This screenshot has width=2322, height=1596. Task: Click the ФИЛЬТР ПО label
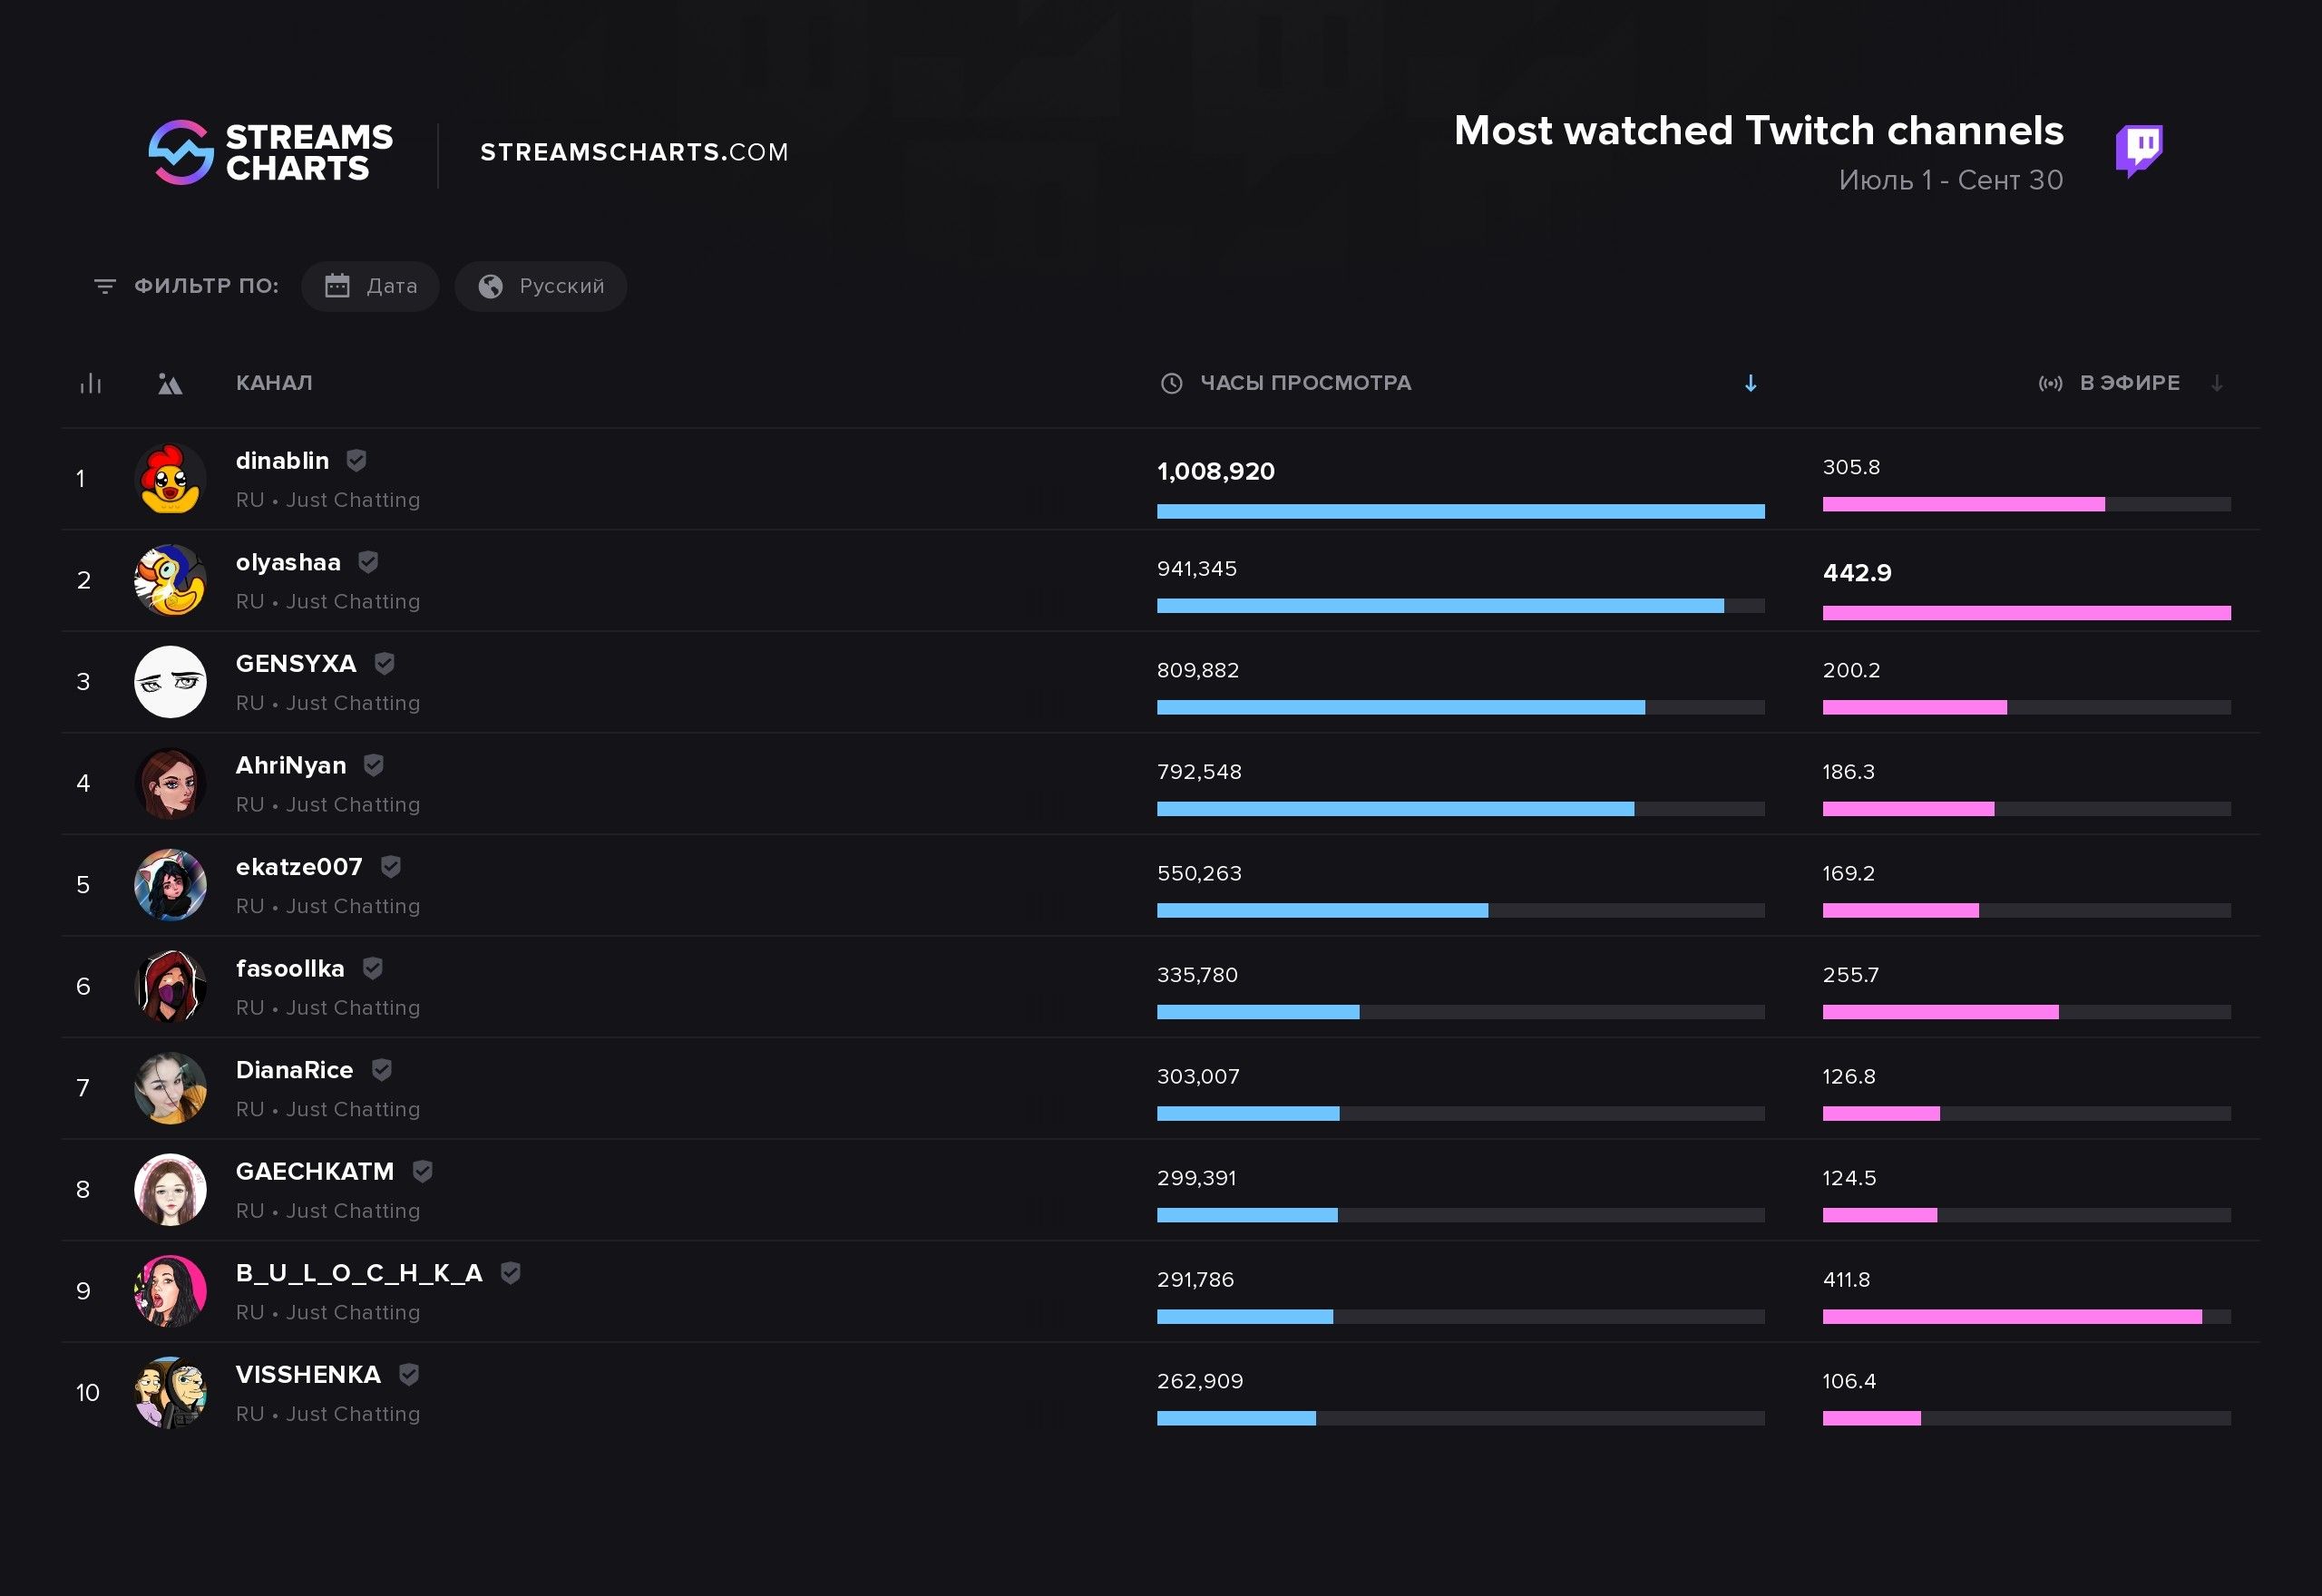click(205, 285)
